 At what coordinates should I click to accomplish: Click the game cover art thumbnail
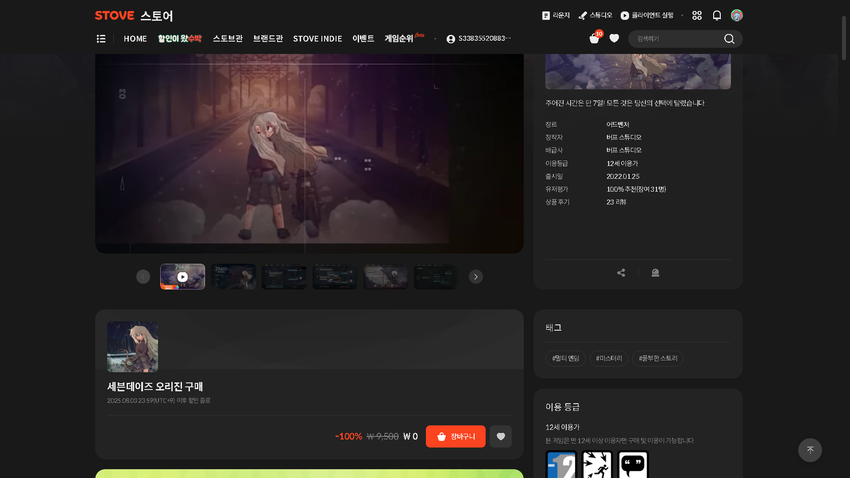132,347
